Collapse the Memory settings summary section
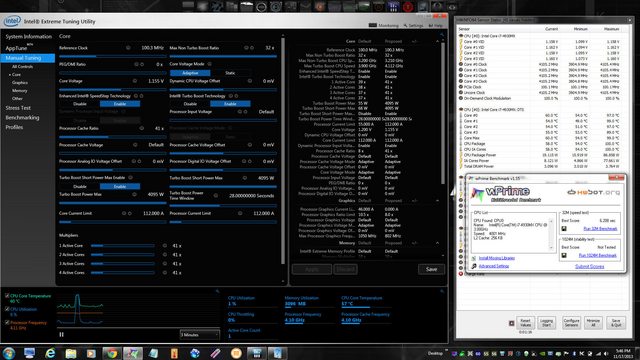This screenshot has width=640, height=360. pos(437,243)
